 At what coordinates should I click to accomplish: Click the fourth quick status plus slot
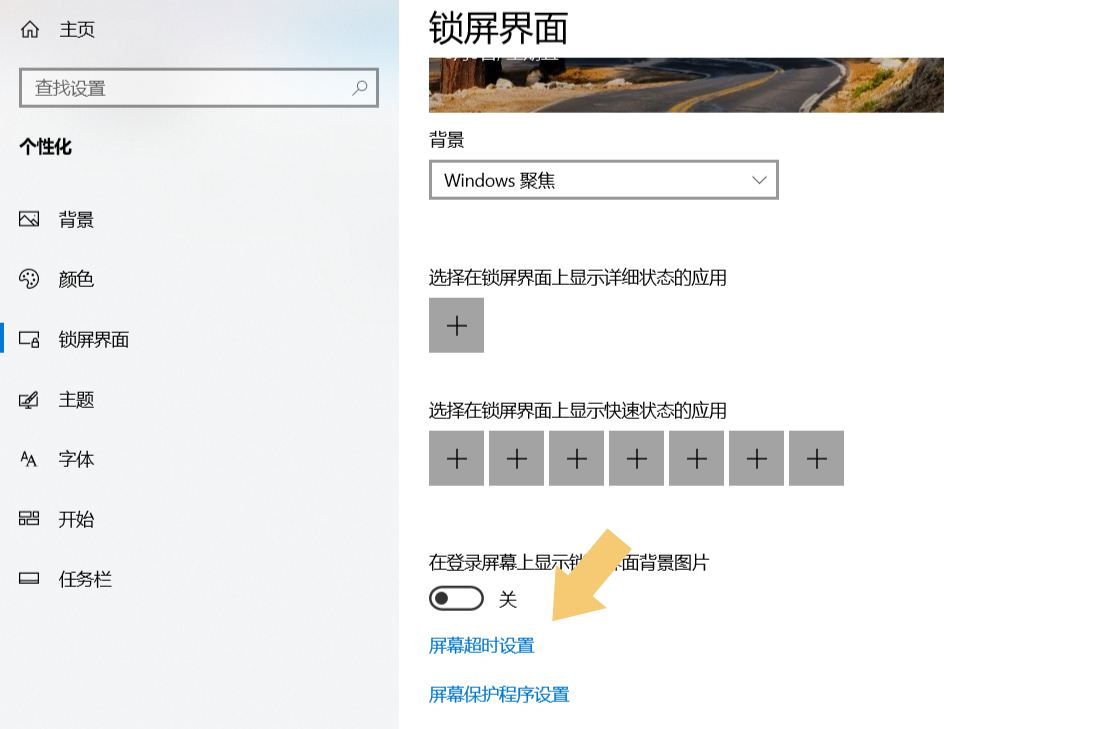click(636, 457)
